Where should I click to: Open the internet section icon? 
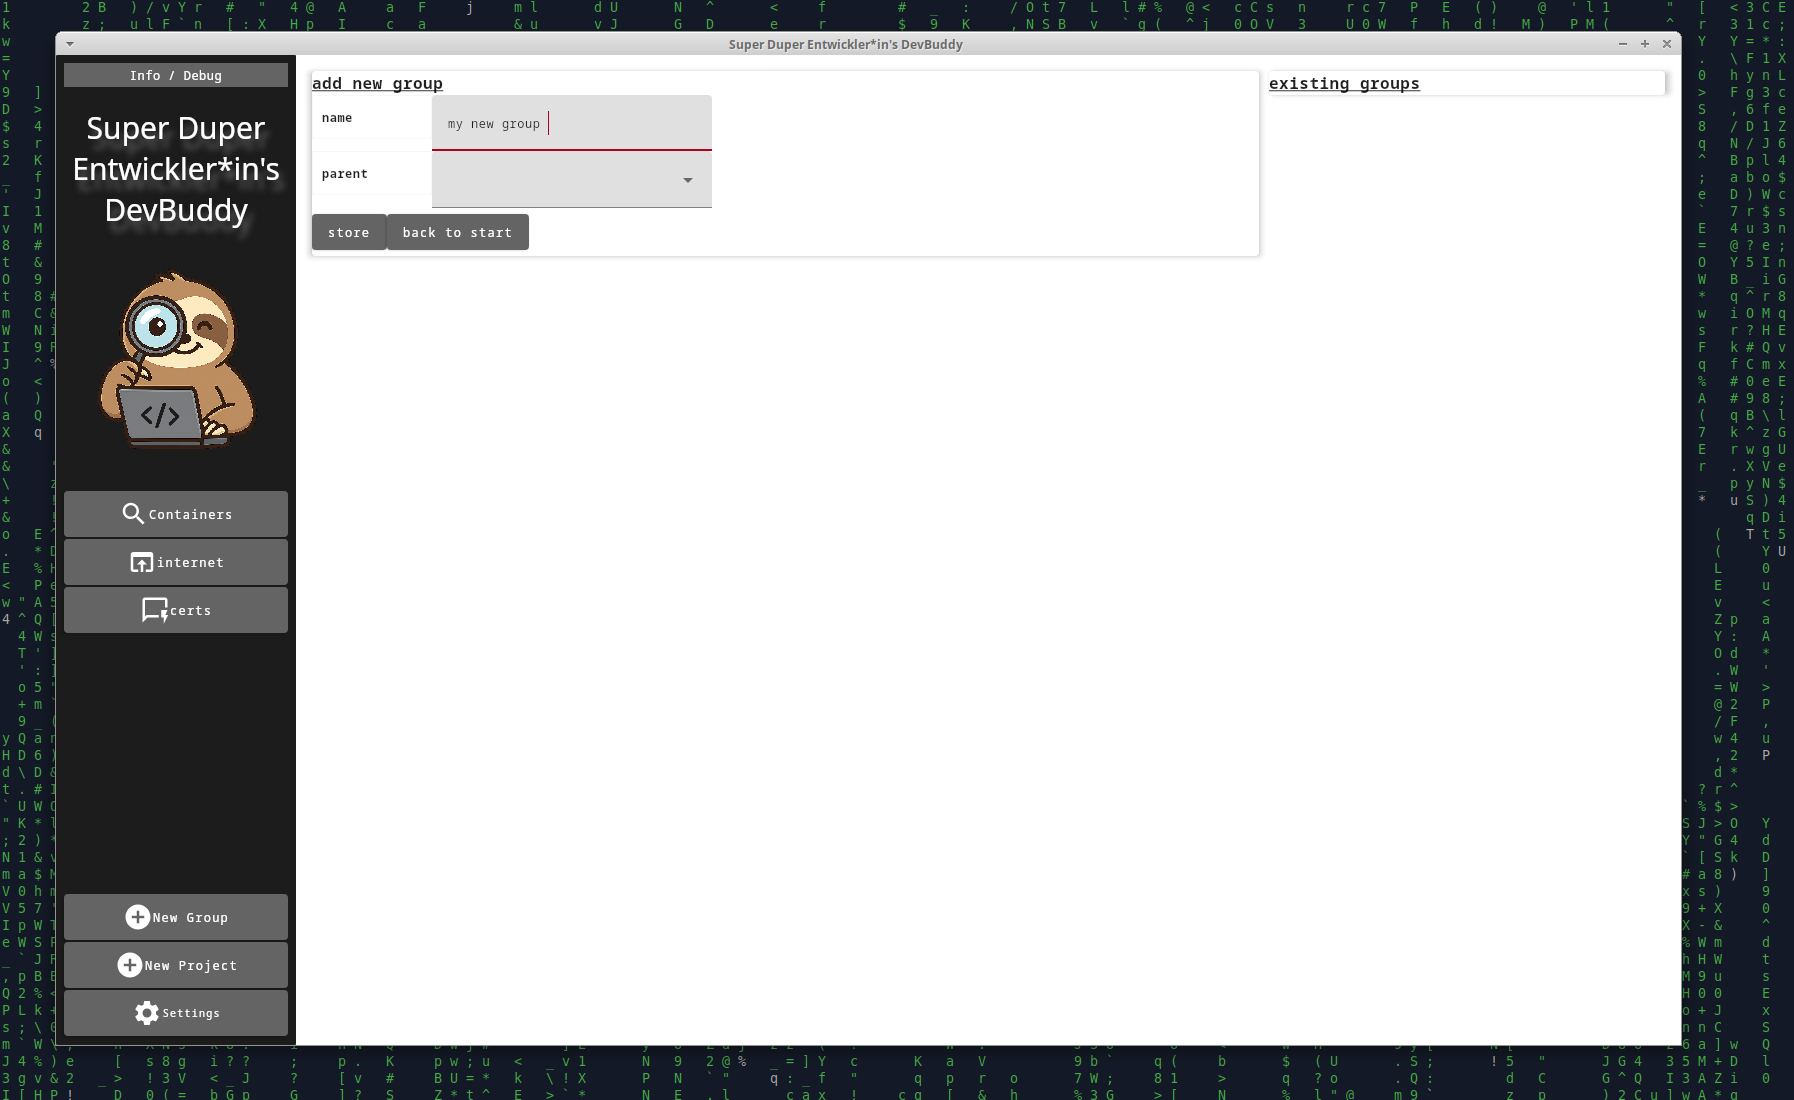pos(141,562)
